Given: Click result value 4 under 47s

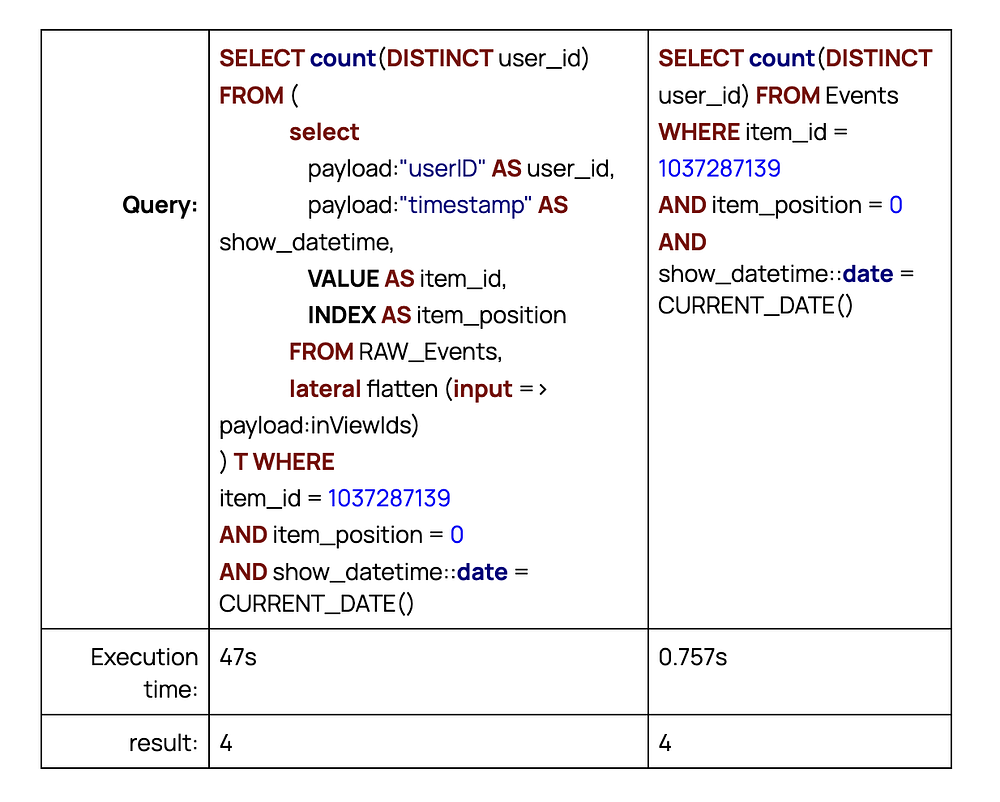Looking at the screenshot, I should pos(227,743).
